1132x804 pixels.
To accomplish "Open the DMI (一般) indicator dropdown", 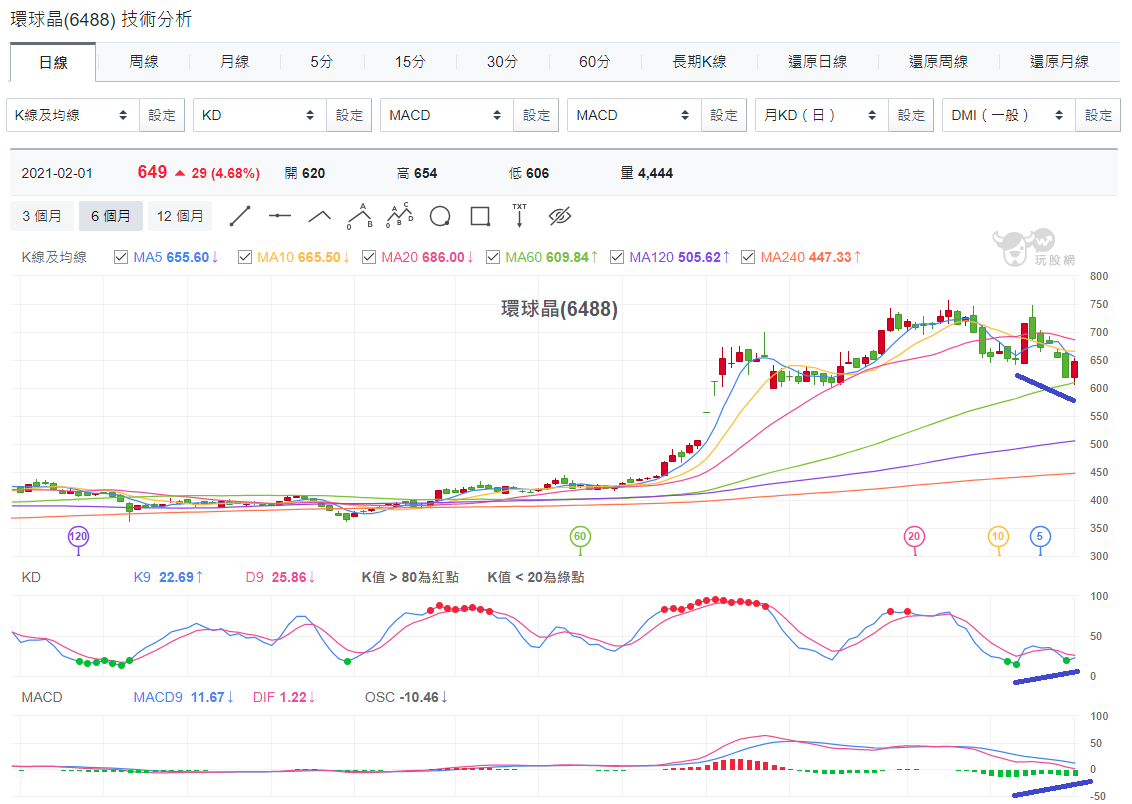I will pyautogui.click(x=1009, y=115).
